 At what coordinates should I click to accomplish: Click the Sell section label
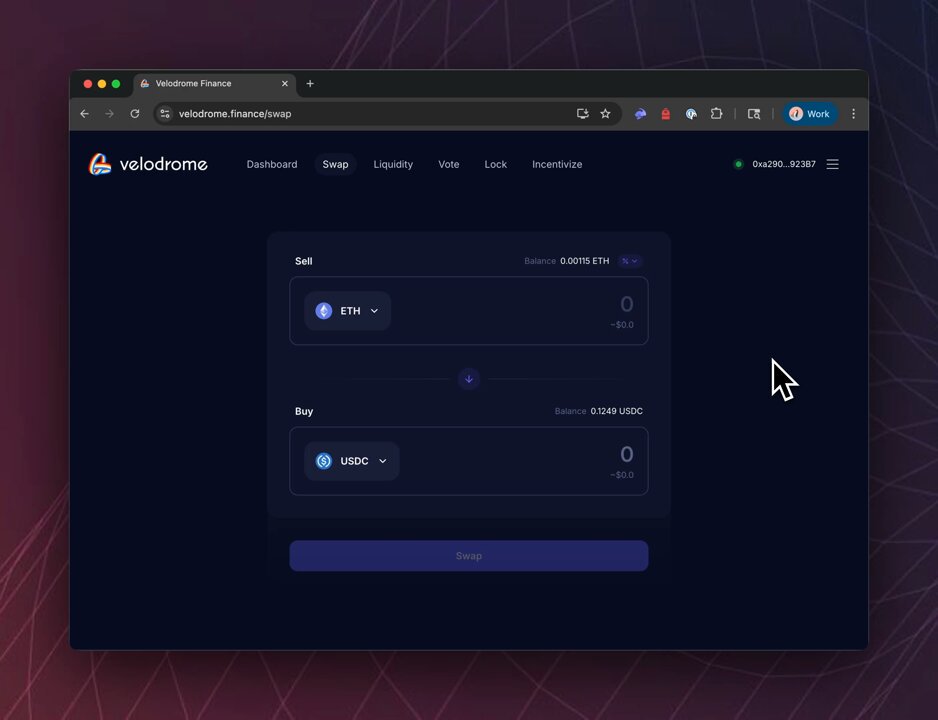303,261
